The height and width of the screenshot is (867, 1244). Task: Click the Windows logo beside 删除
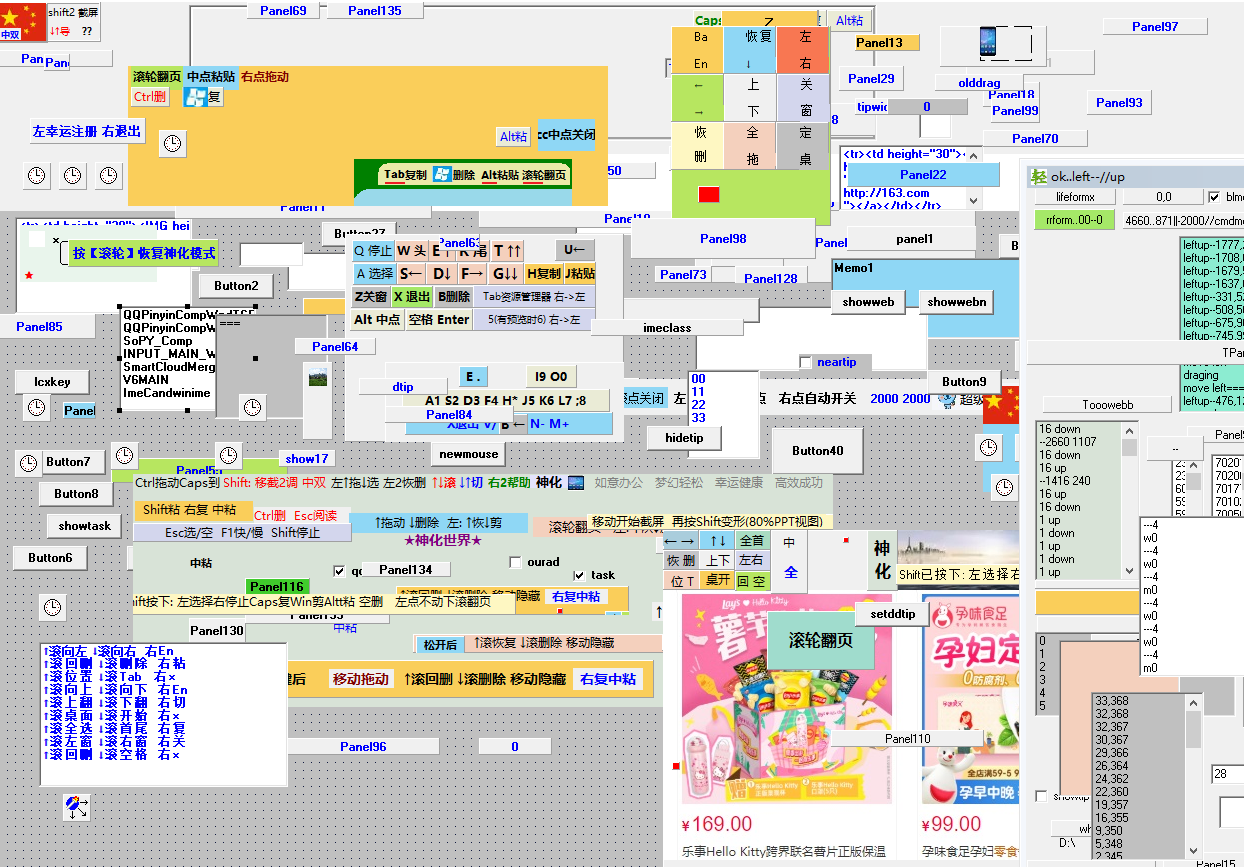pos(441,174)
